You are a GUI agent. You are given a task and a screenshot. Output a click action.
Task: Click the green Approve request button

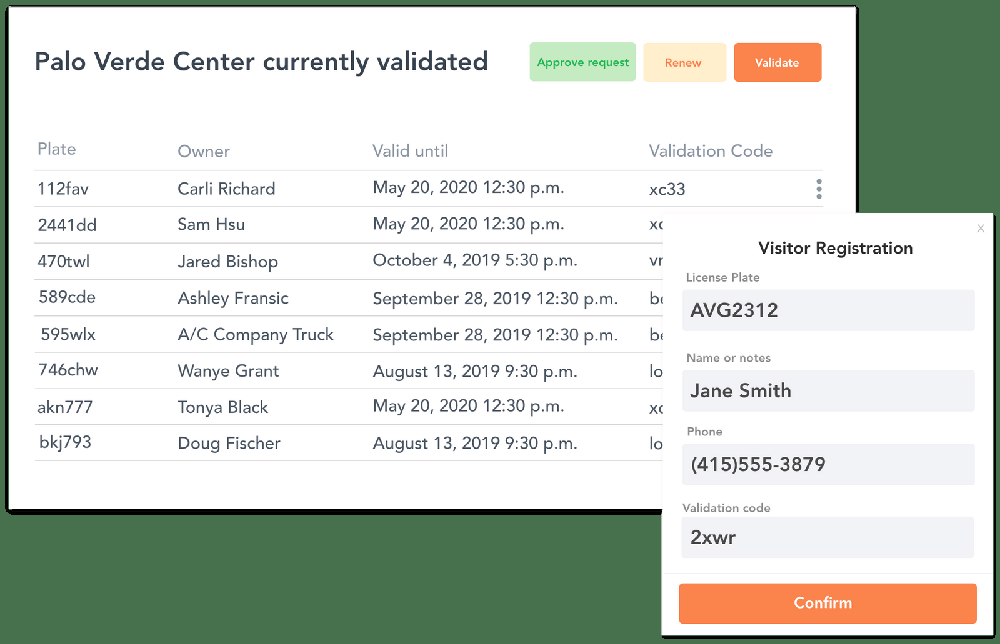(x=582, y=61)
